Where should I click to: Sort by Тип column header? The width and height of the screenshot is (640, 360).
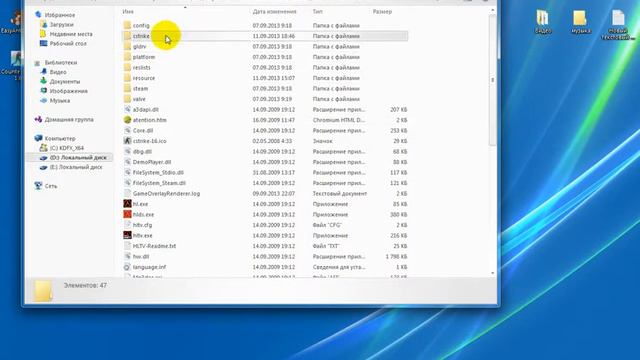(x=318, y=12)
